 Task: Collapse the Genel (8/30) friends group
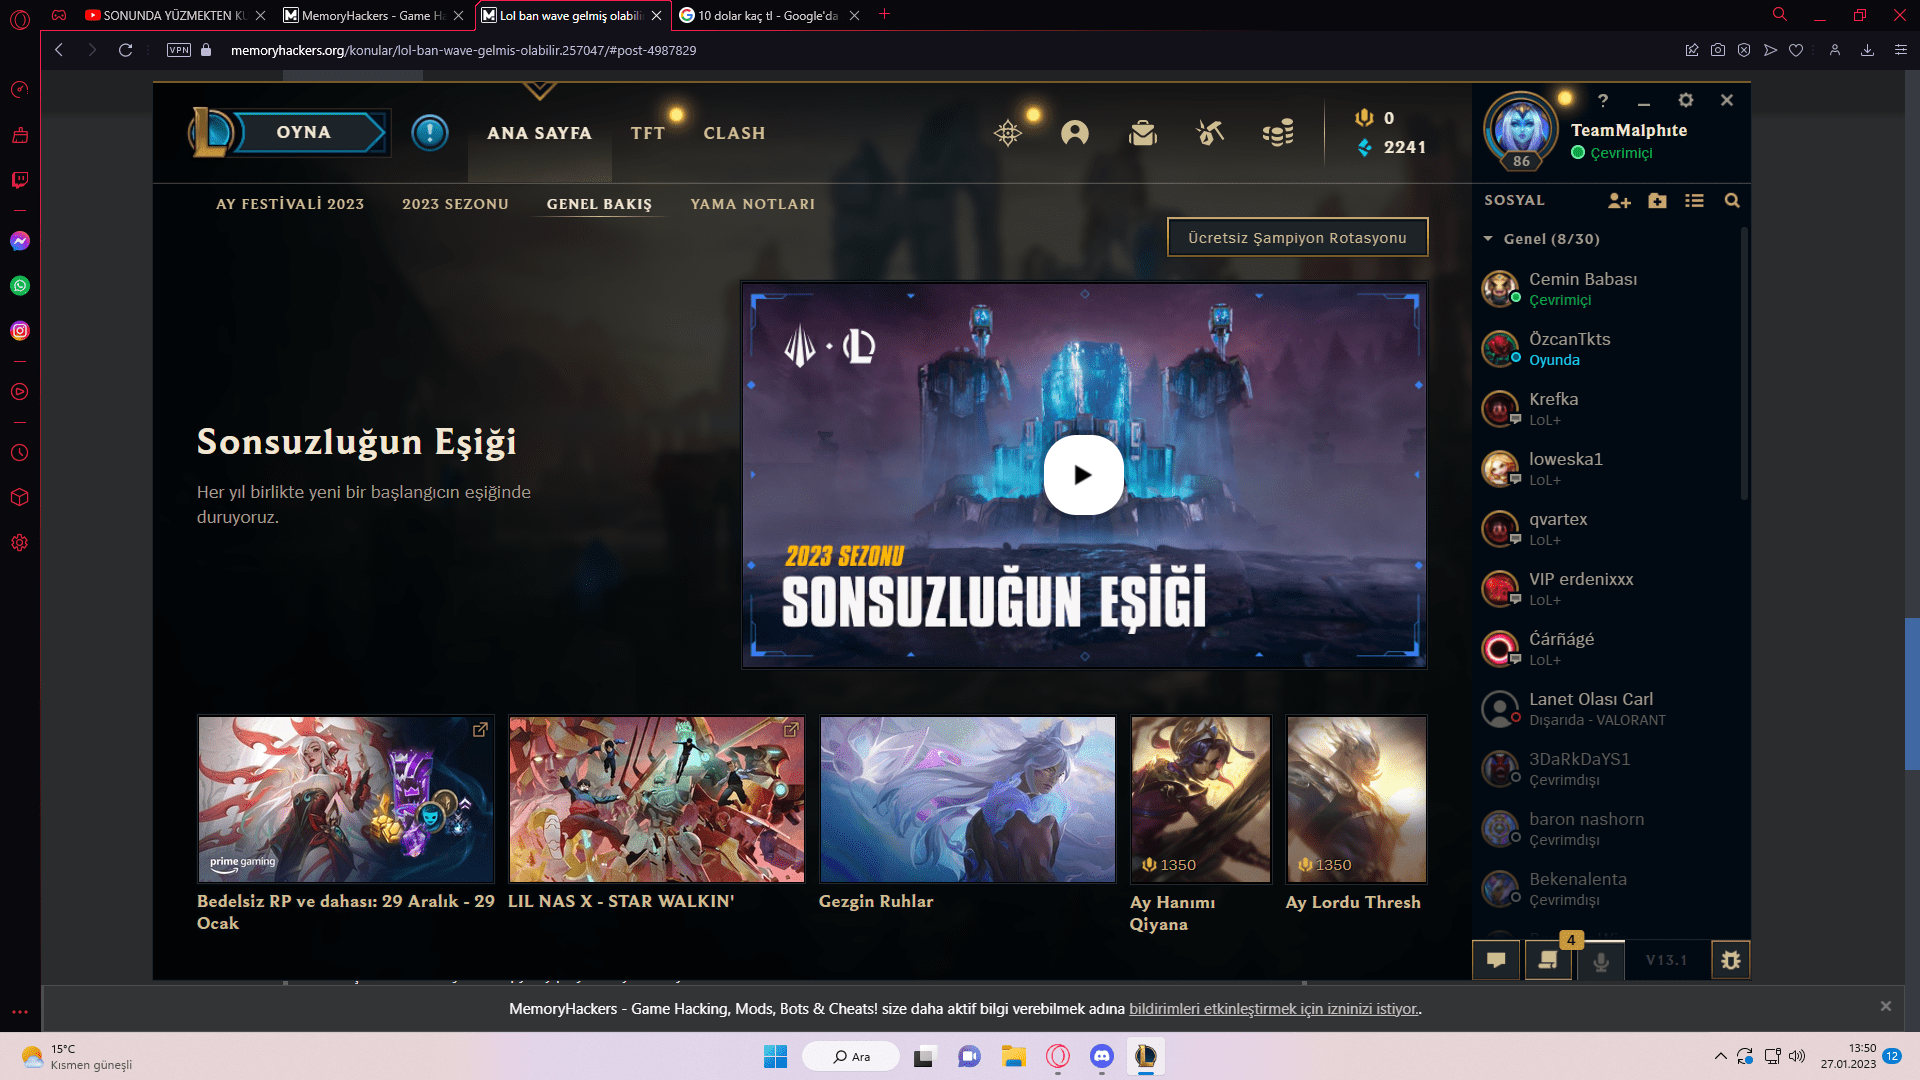pyautogui.click(x=1541, y=239)
